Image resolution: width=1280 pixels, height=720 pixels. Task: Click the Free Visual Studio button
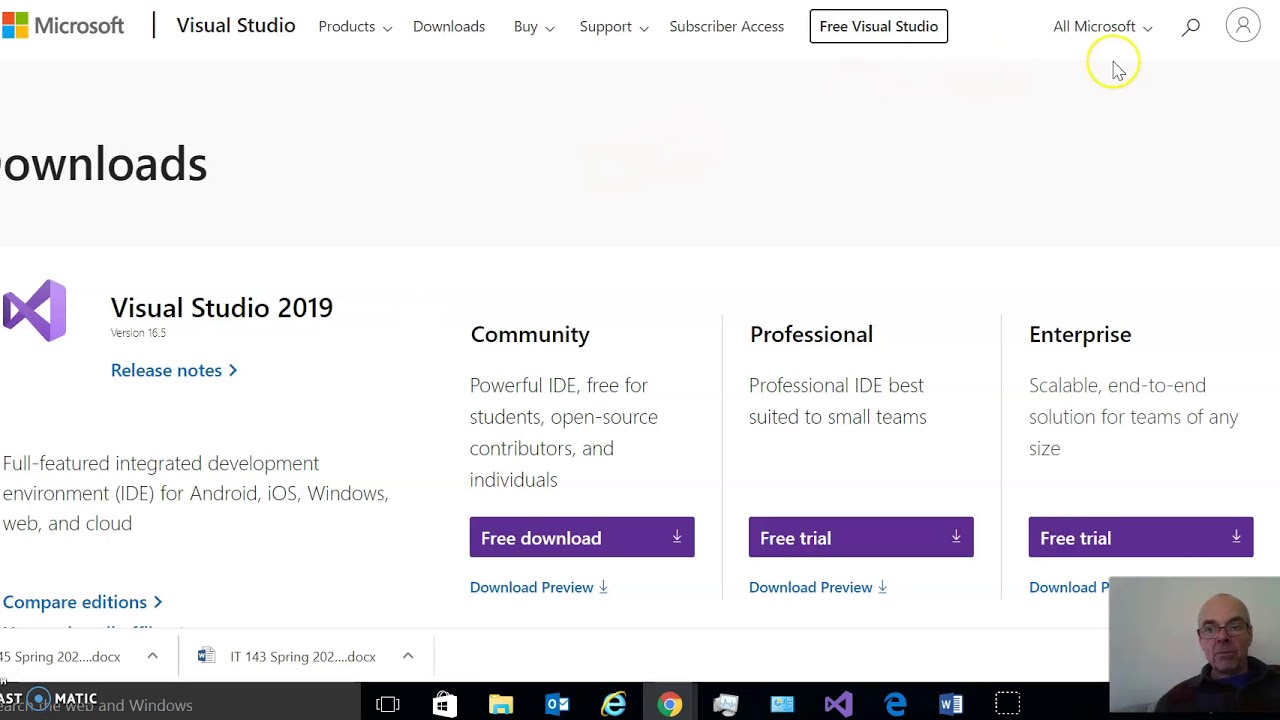879,26
